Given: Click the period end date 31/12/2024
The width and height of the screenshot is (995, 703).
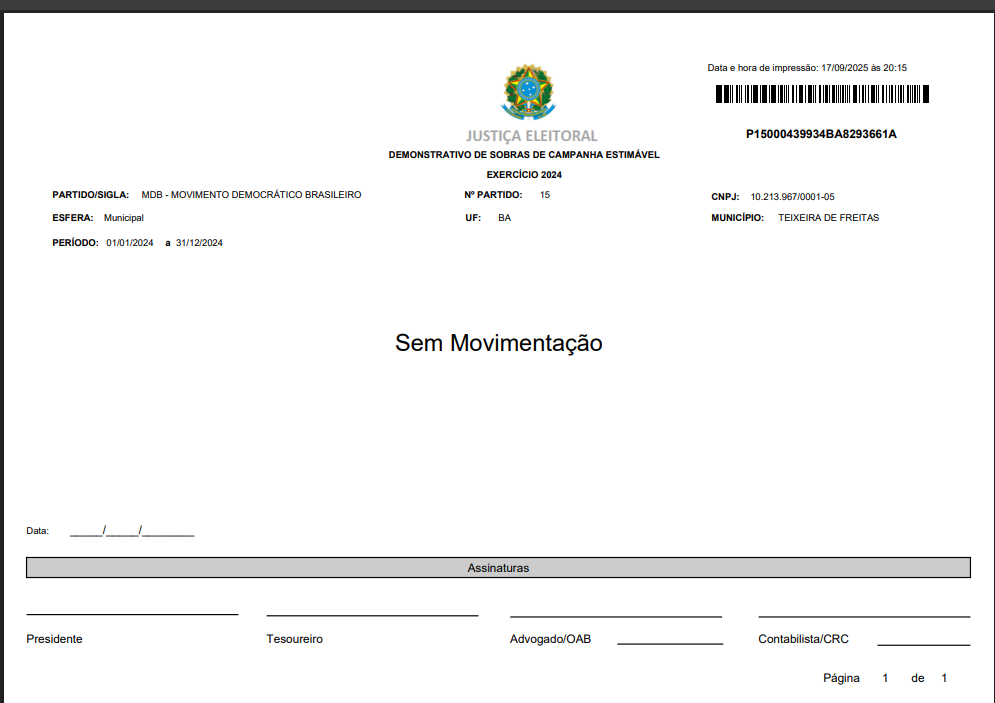Looking at the screenshot, I should (199, 243).
